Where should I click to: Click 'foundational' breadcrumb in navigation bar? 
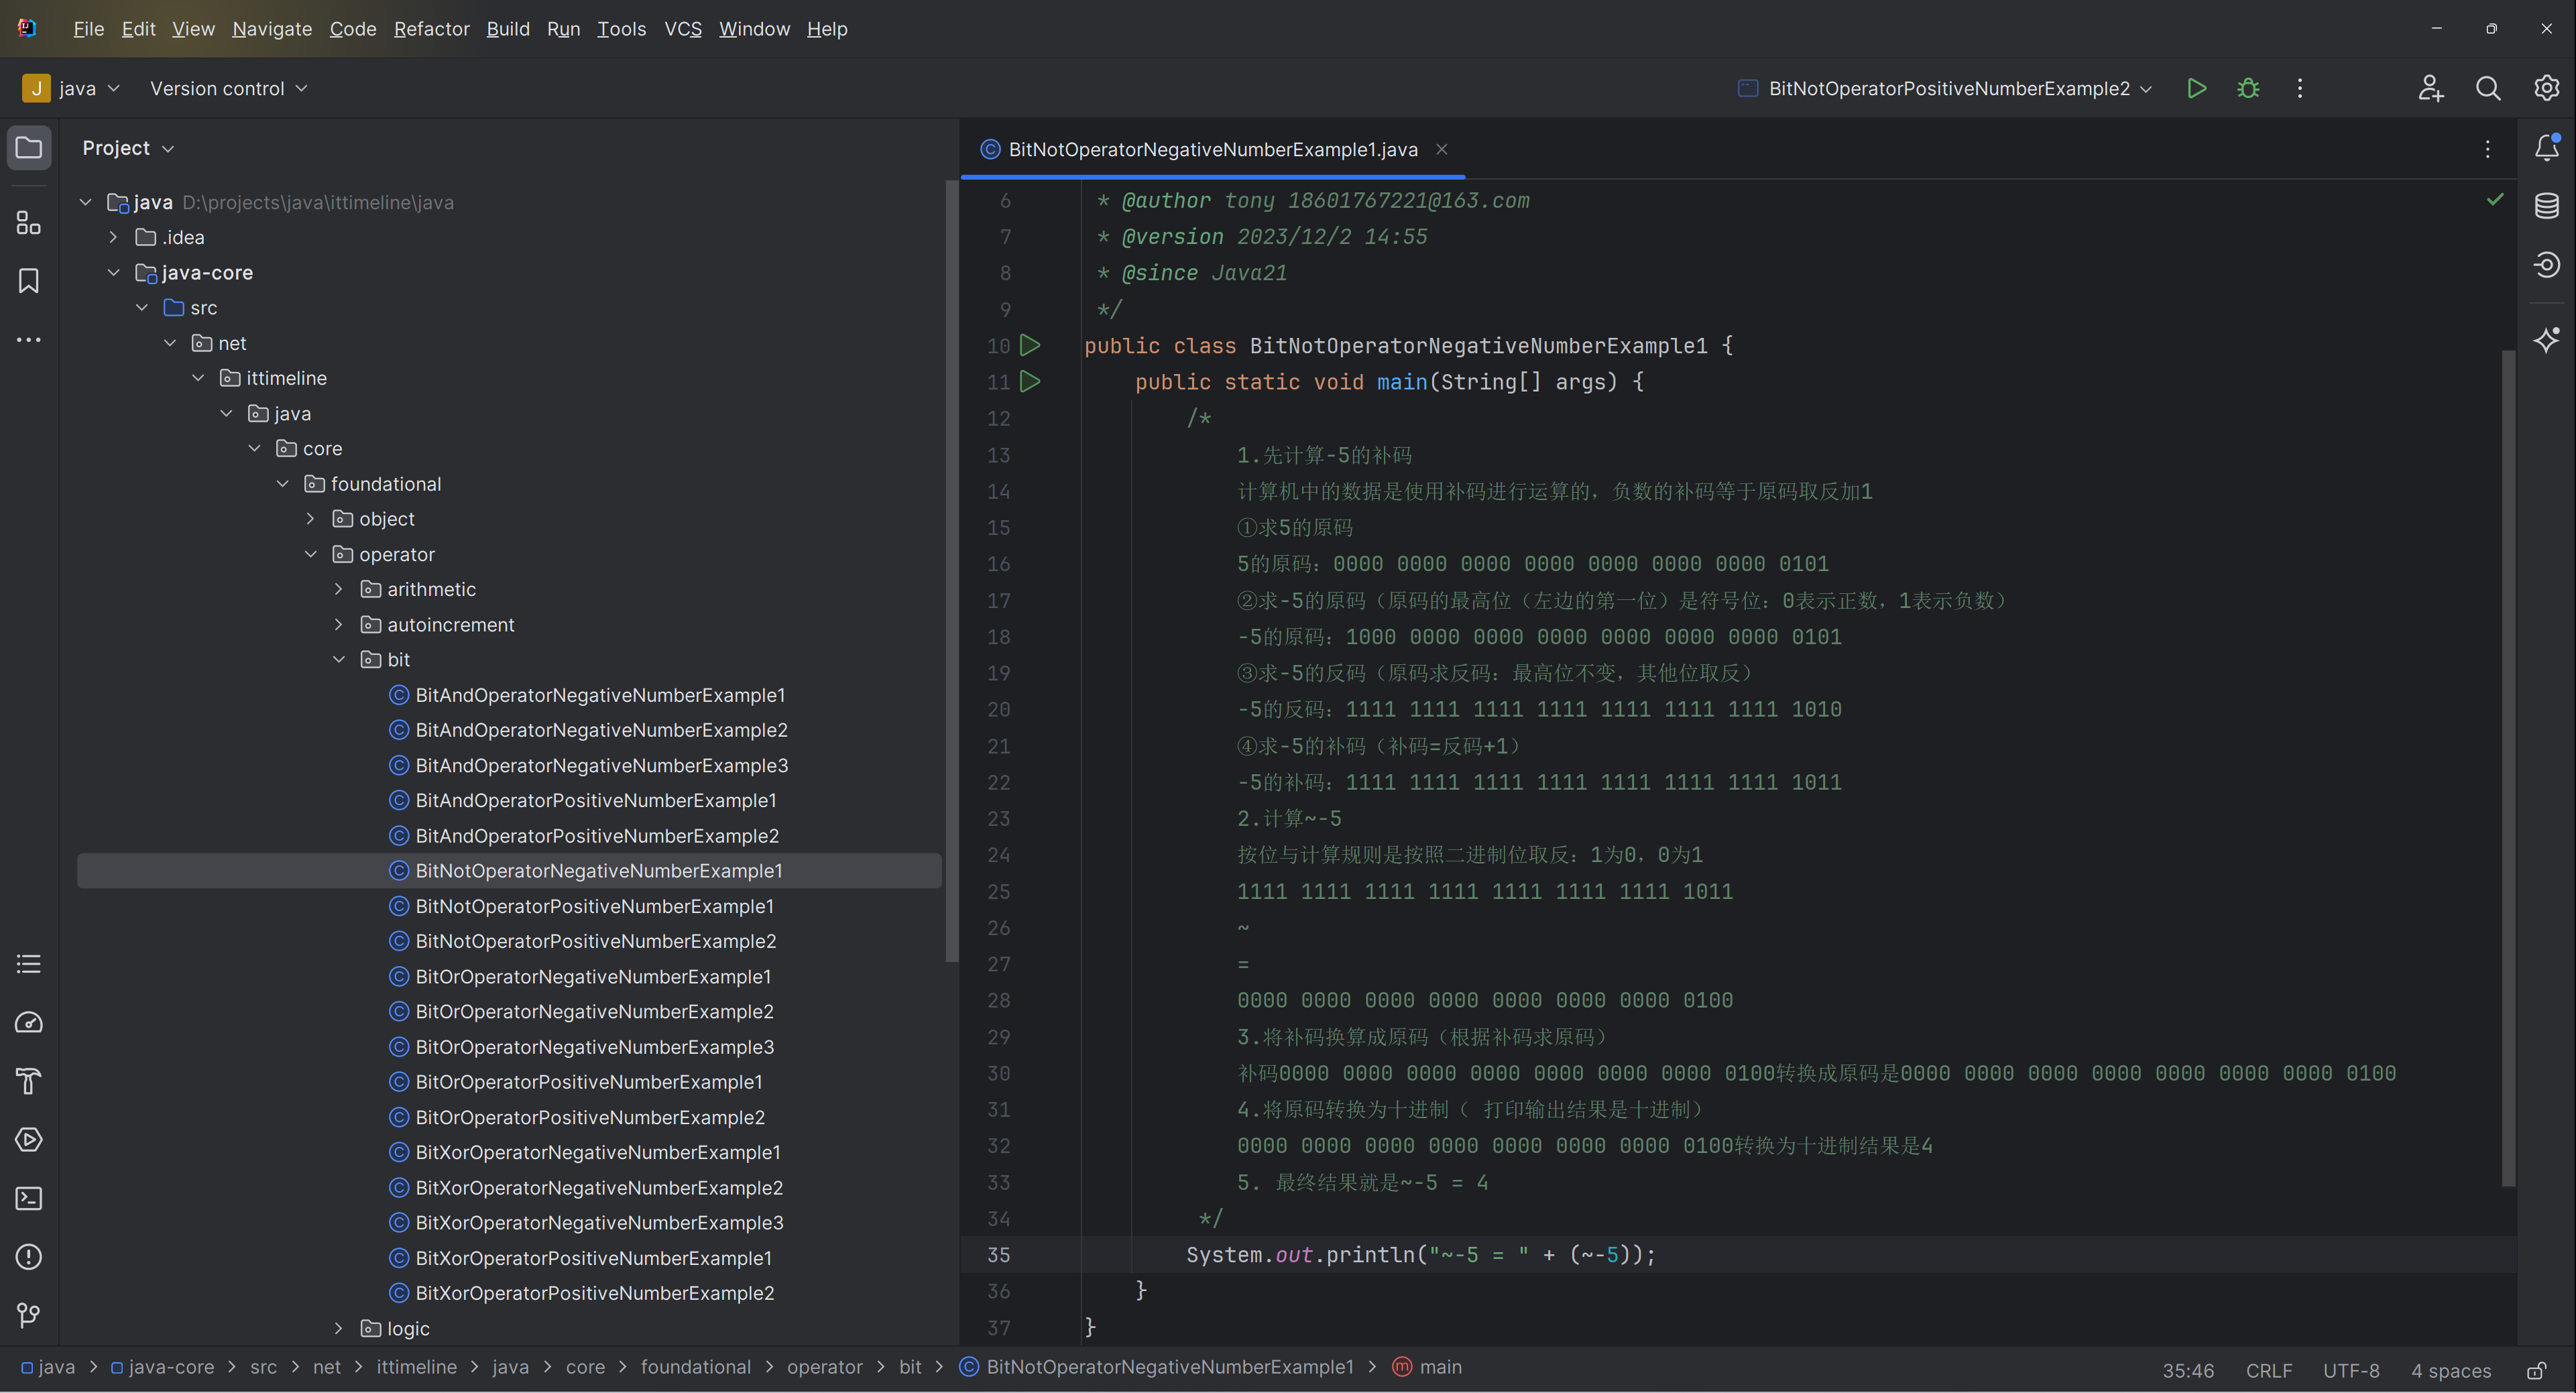pos(696,1367)
